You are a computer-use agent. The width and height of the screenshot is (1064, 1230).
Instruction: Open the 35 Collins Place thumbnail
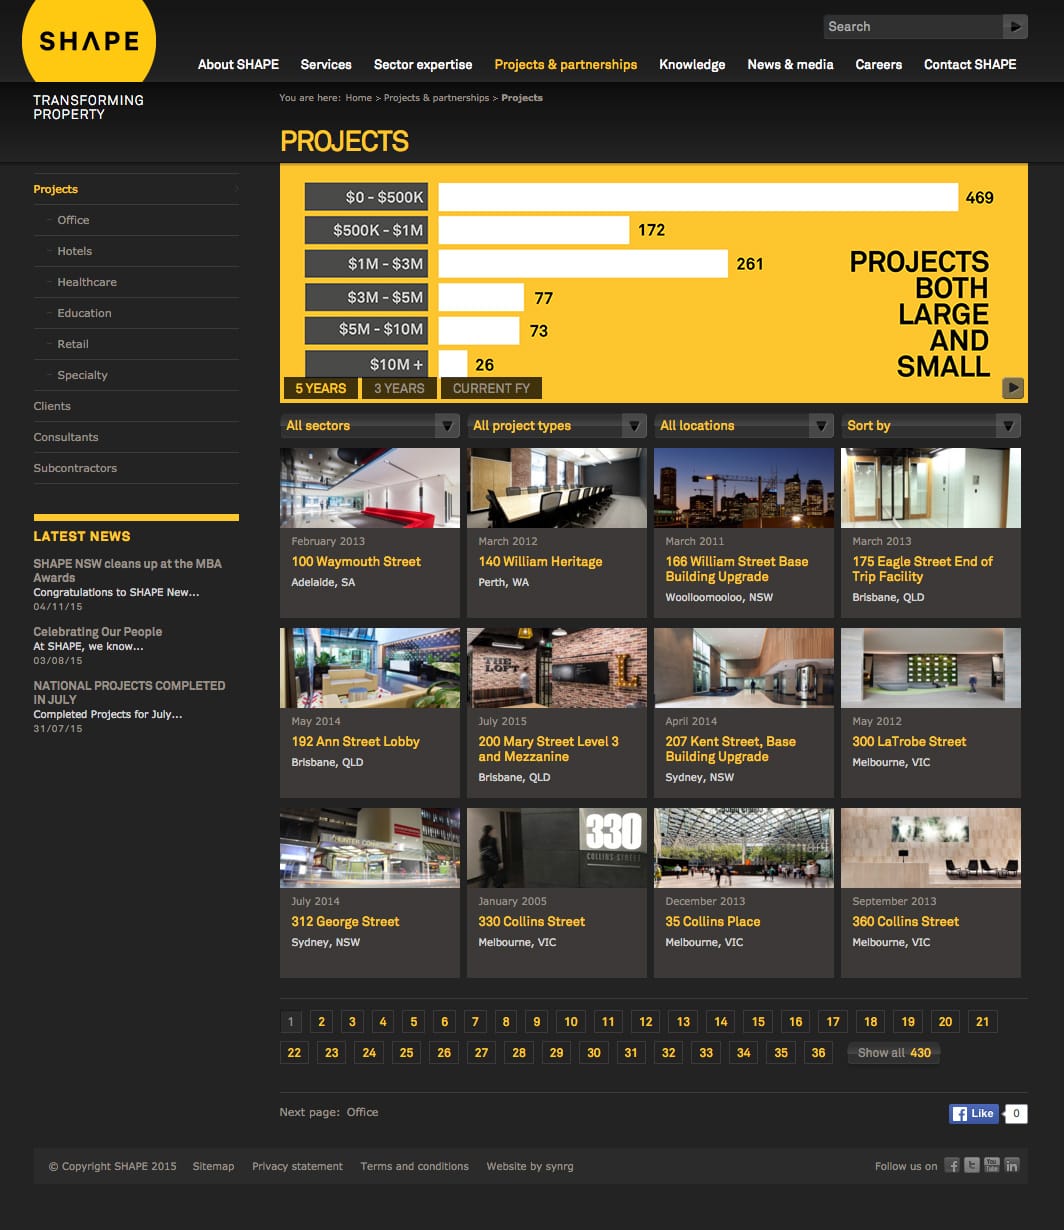click(744, 848)
